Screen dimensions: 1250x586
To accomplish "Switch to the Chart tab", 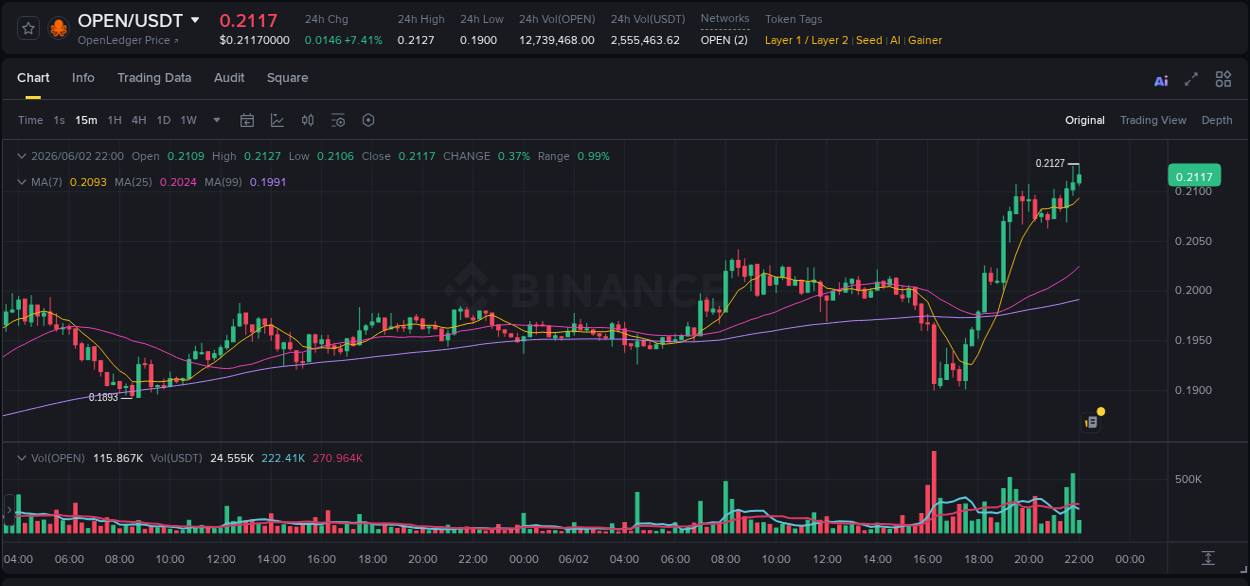I will [33, 78].
